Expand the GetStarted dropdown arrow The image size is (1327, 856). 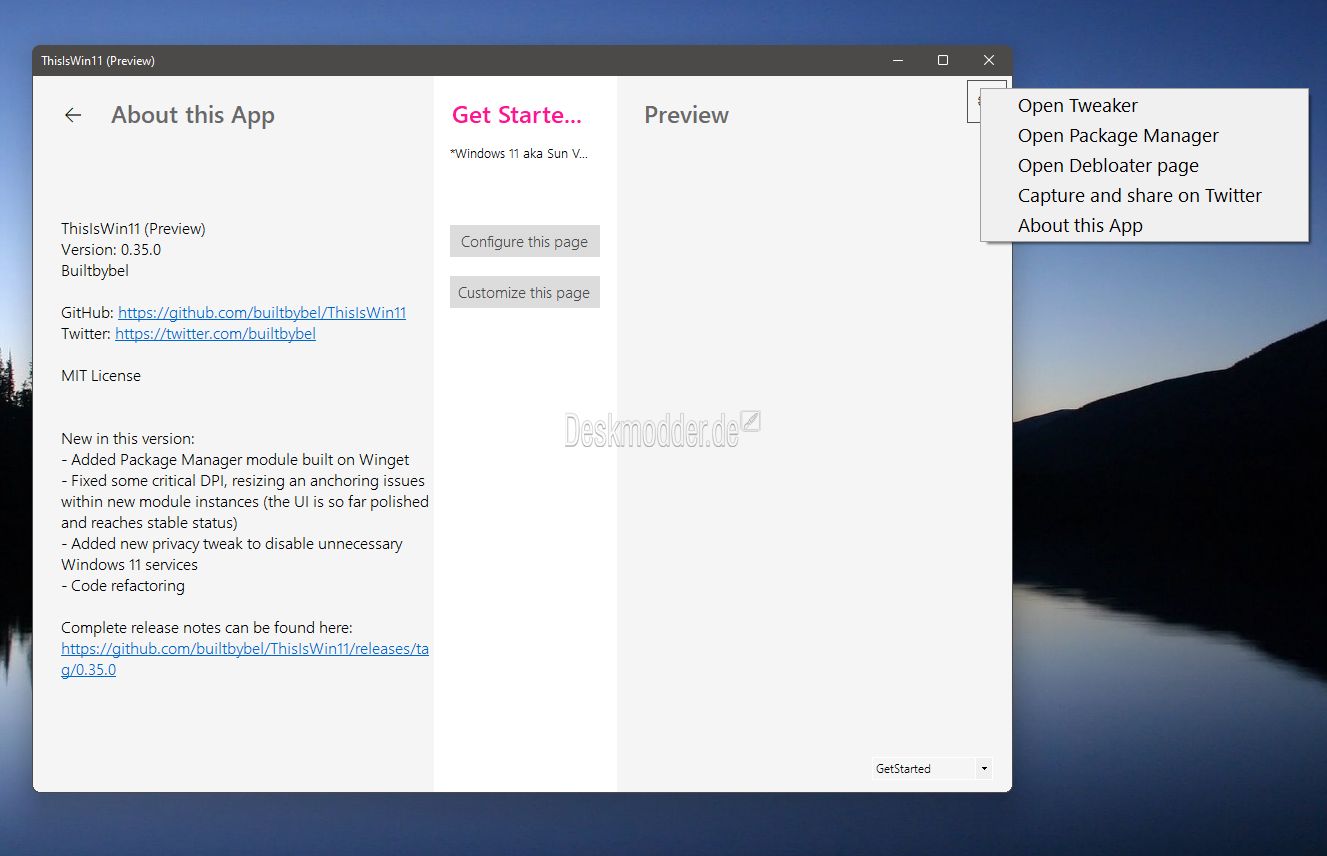point(984,769)
